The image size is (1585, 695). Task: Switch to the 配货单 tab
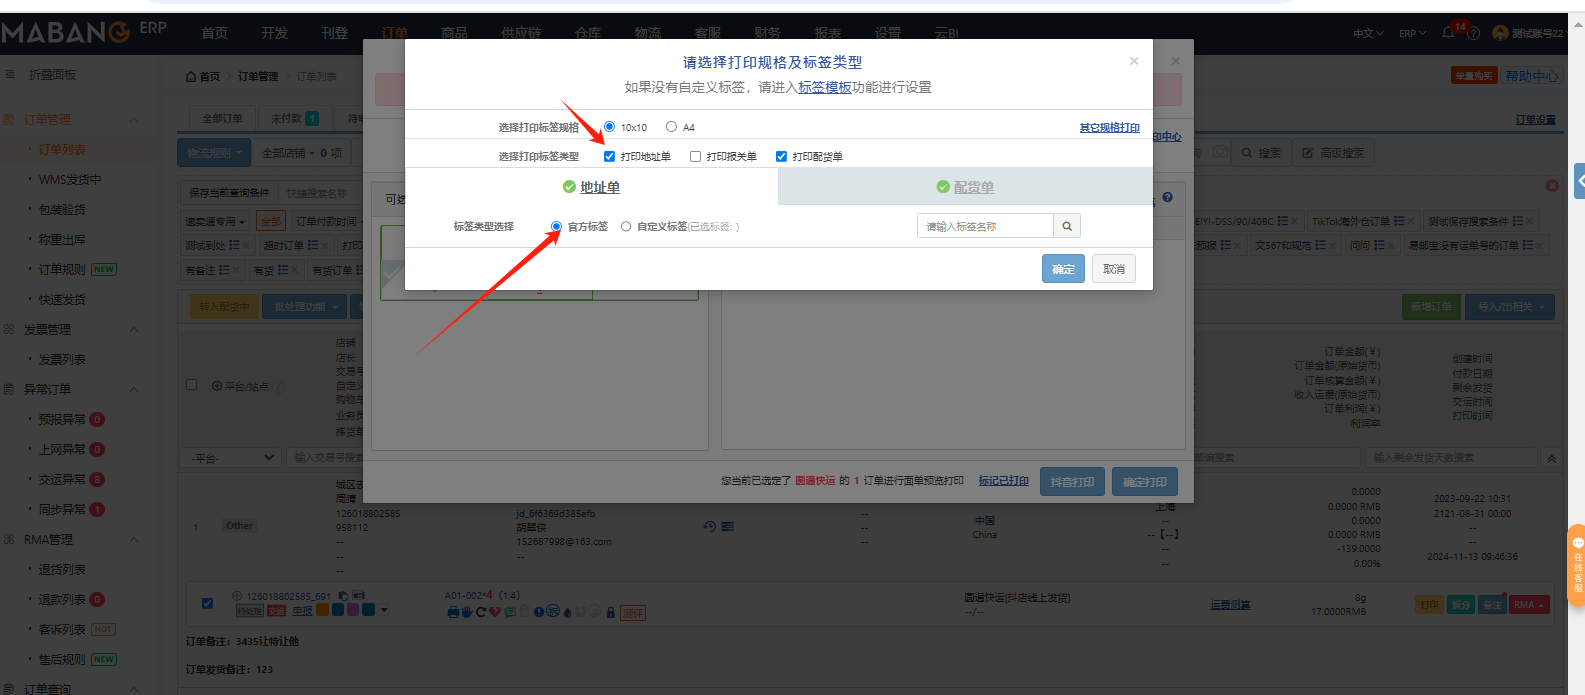point(965,187)
